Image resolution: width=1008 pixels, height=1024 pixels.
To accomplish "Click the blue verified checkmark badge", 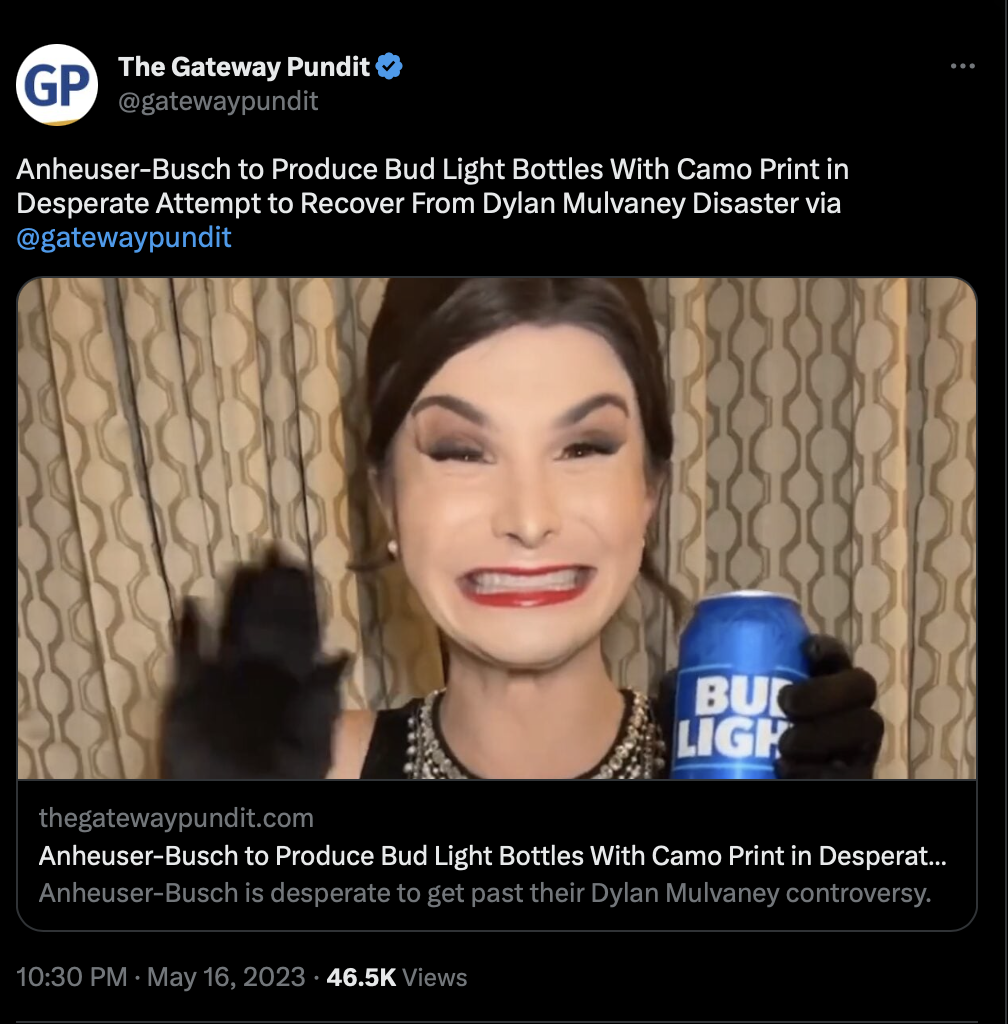I will tap(389, 67).
